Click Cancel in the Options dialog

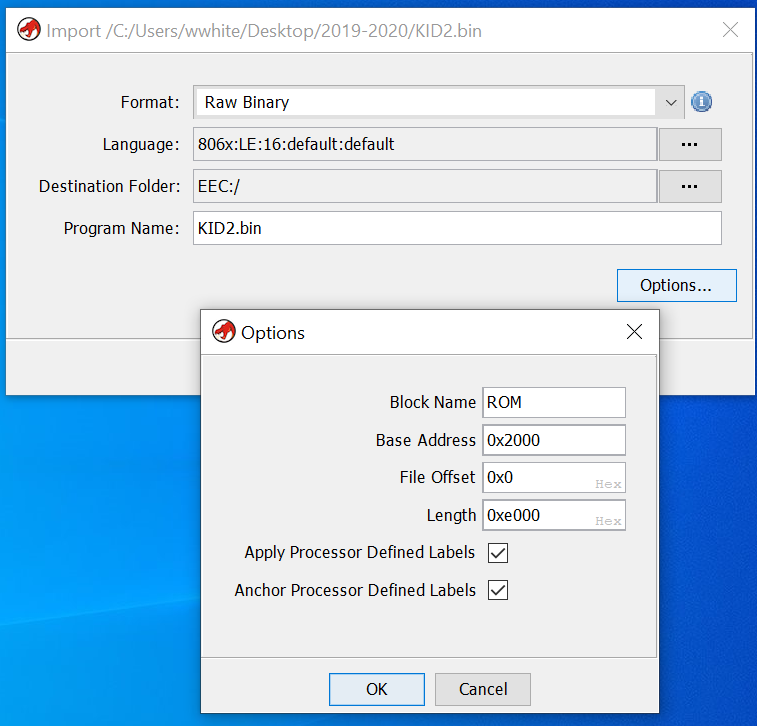[x=483, y=689]
